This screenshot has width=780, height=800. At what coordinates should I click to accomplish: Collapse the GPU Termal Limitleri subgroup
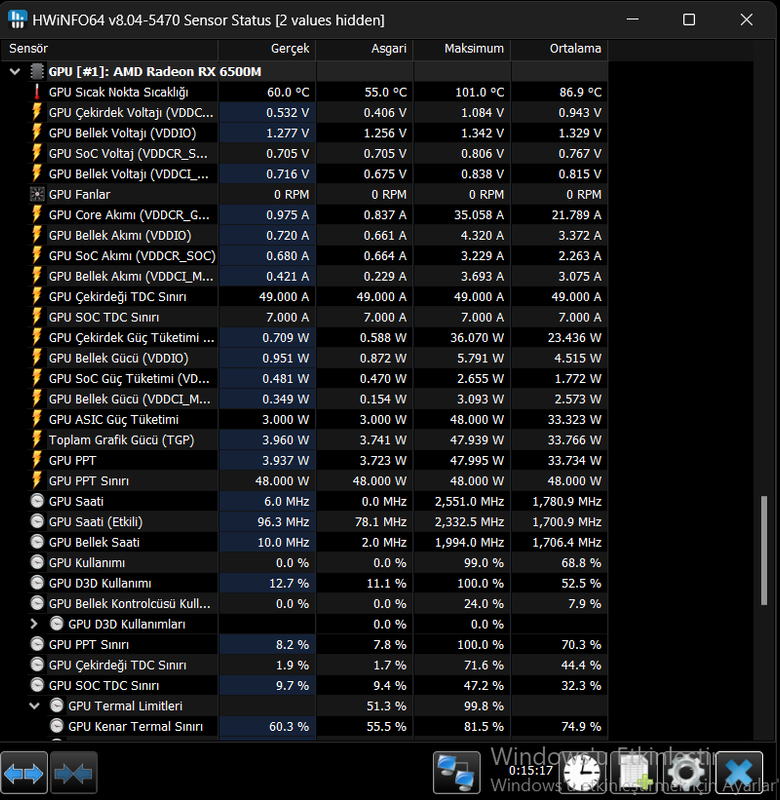34,706
